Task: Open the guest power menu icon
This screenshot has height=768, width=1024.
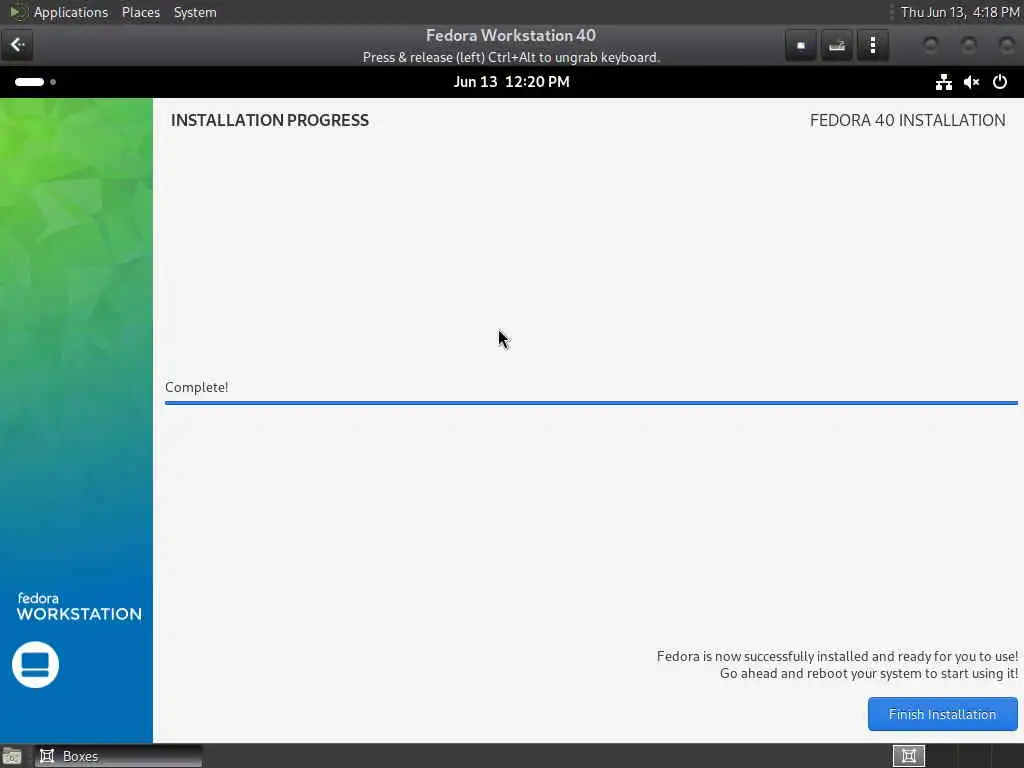Action: click(x=1000, y=82)
